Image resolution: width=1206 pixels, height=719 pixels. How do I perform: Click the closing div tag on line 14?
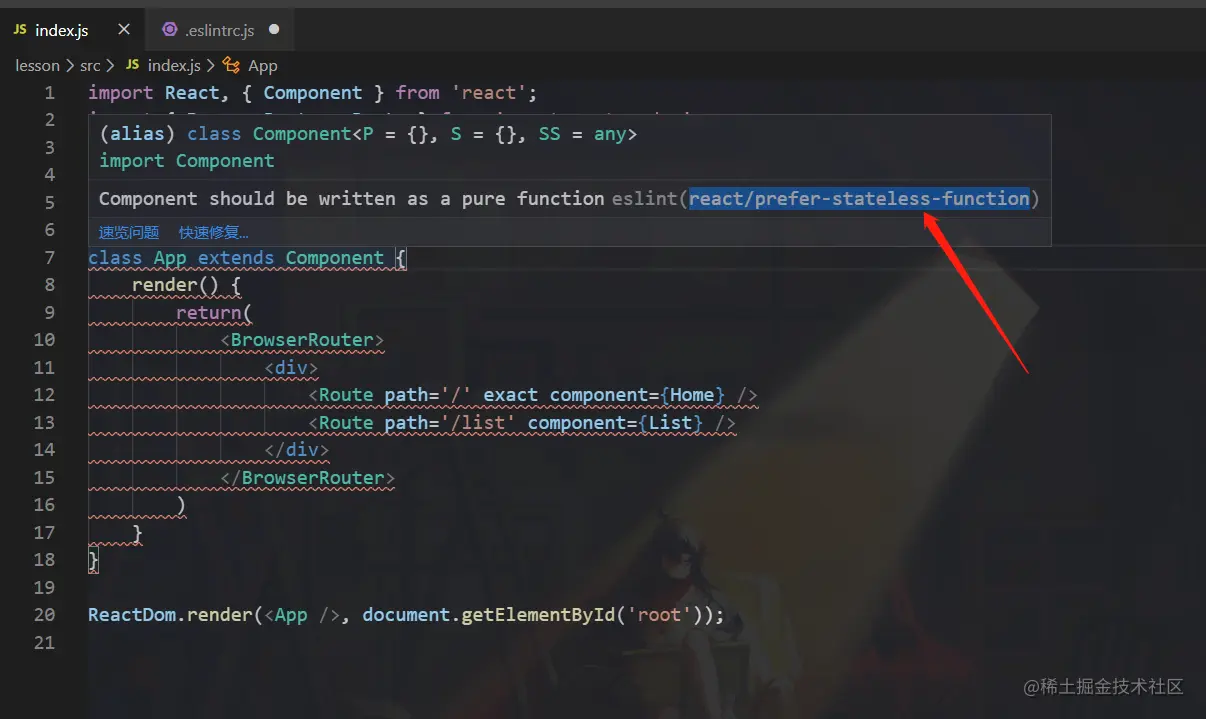[297, 450]
